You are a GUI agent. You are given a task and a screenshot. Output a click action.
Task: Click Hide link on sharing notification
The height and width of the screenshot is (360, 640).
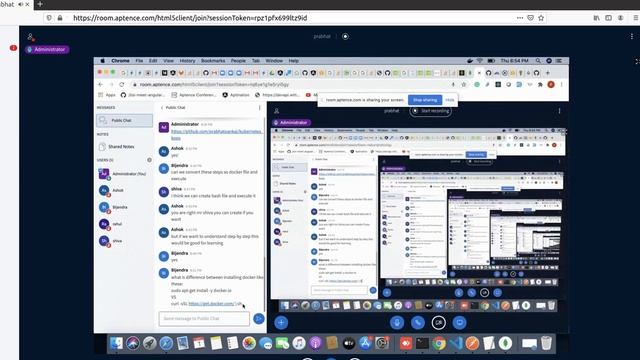[x=449, y=100]
